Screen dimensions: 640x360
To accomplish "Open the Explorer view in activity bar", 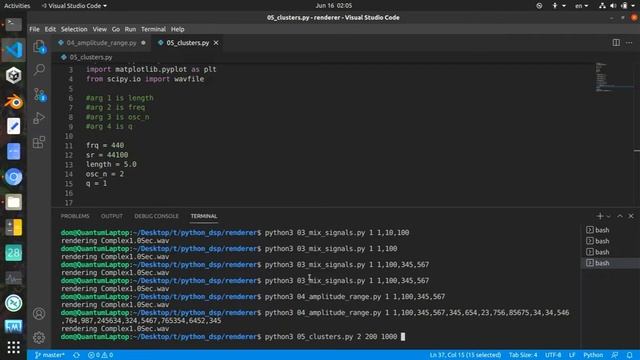I will coord(39,47).
